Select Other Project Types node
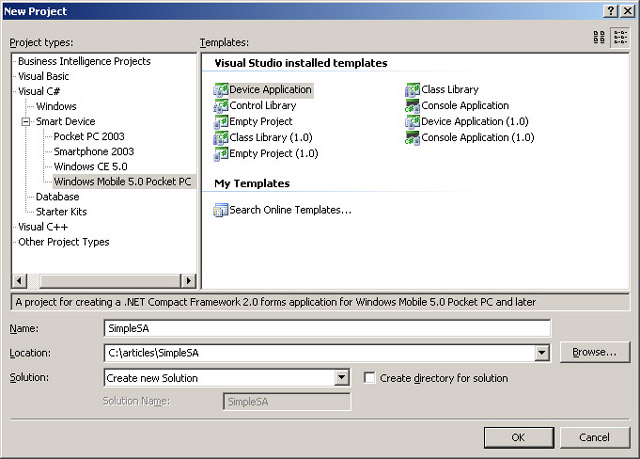Image resolution: width=640 pixels, height=459 pixels. click(64, 242)
